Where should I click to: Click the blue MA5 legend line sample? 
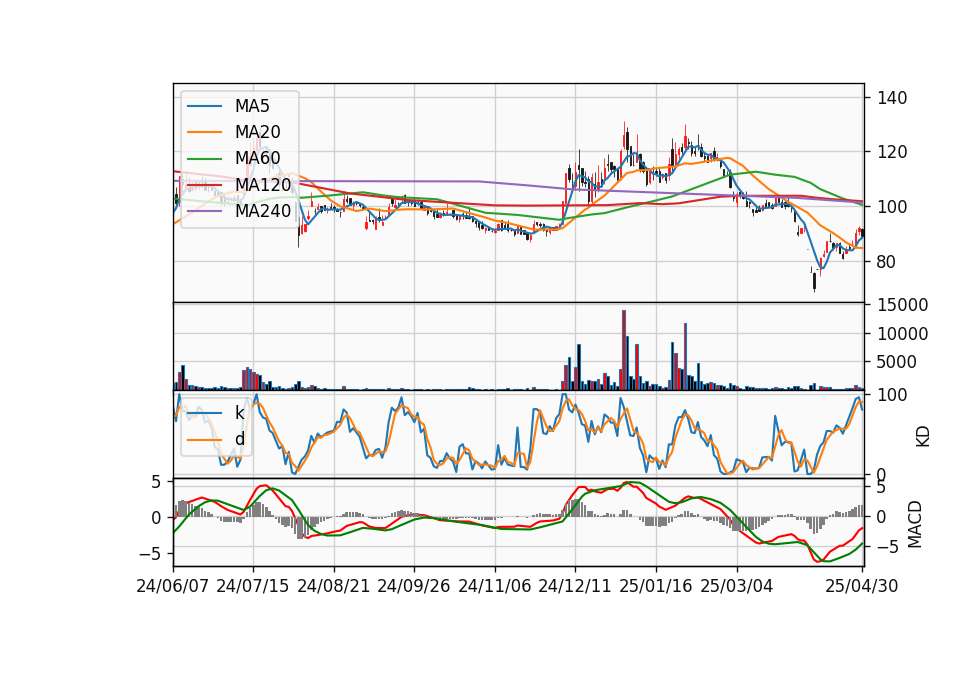204,107
